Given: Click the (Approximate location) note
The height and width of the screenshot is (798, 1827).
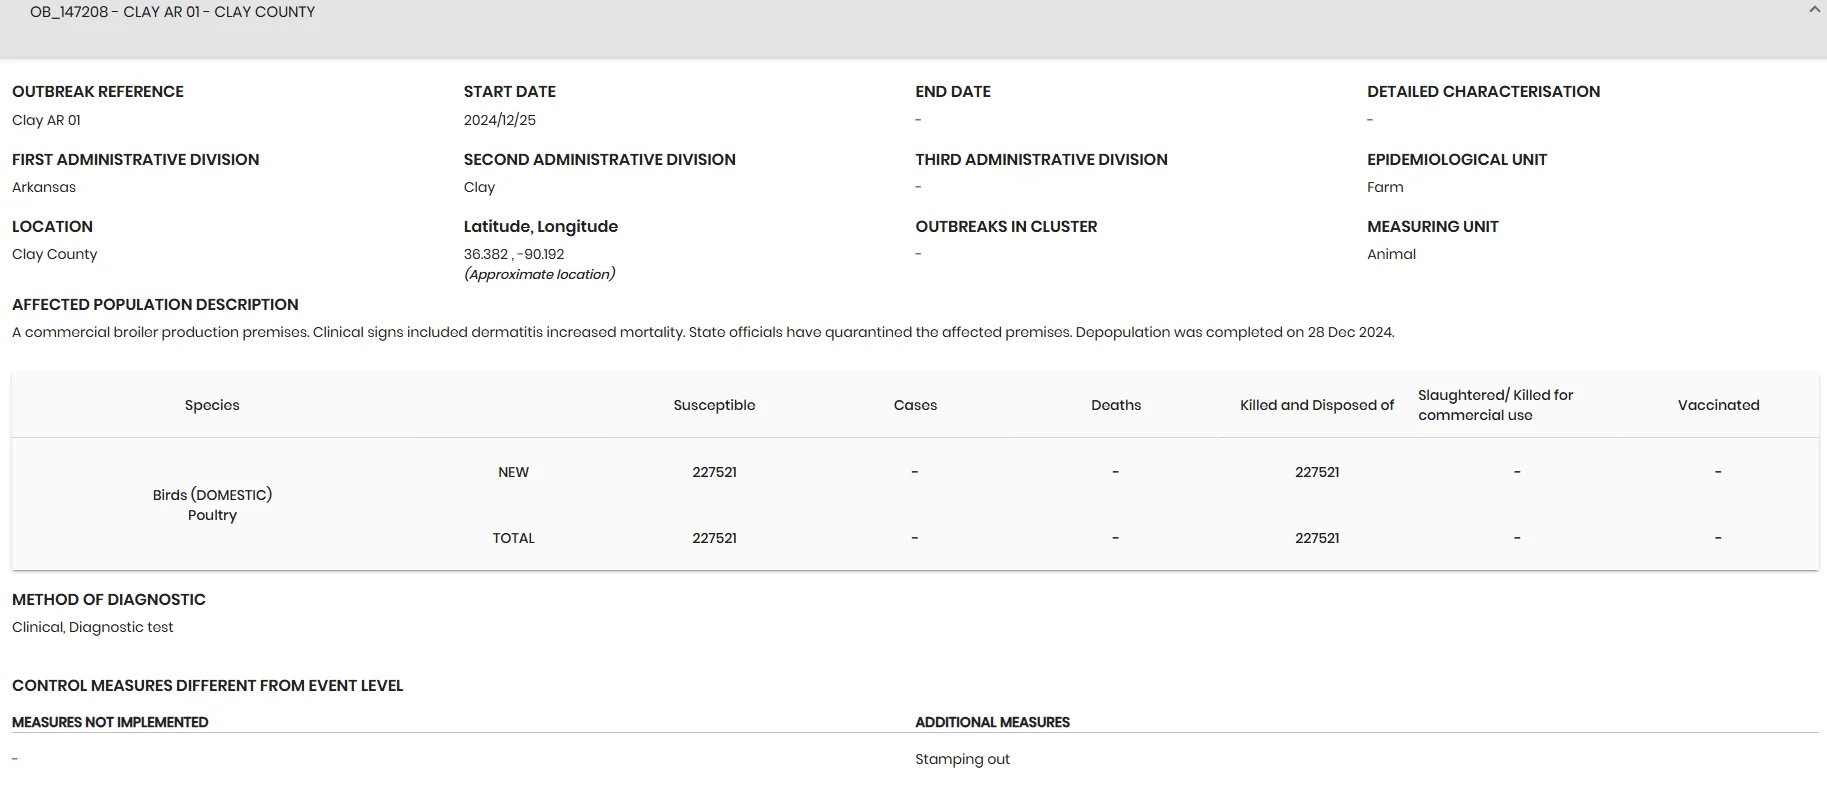Looking at the screenshot, I should 540,274.
